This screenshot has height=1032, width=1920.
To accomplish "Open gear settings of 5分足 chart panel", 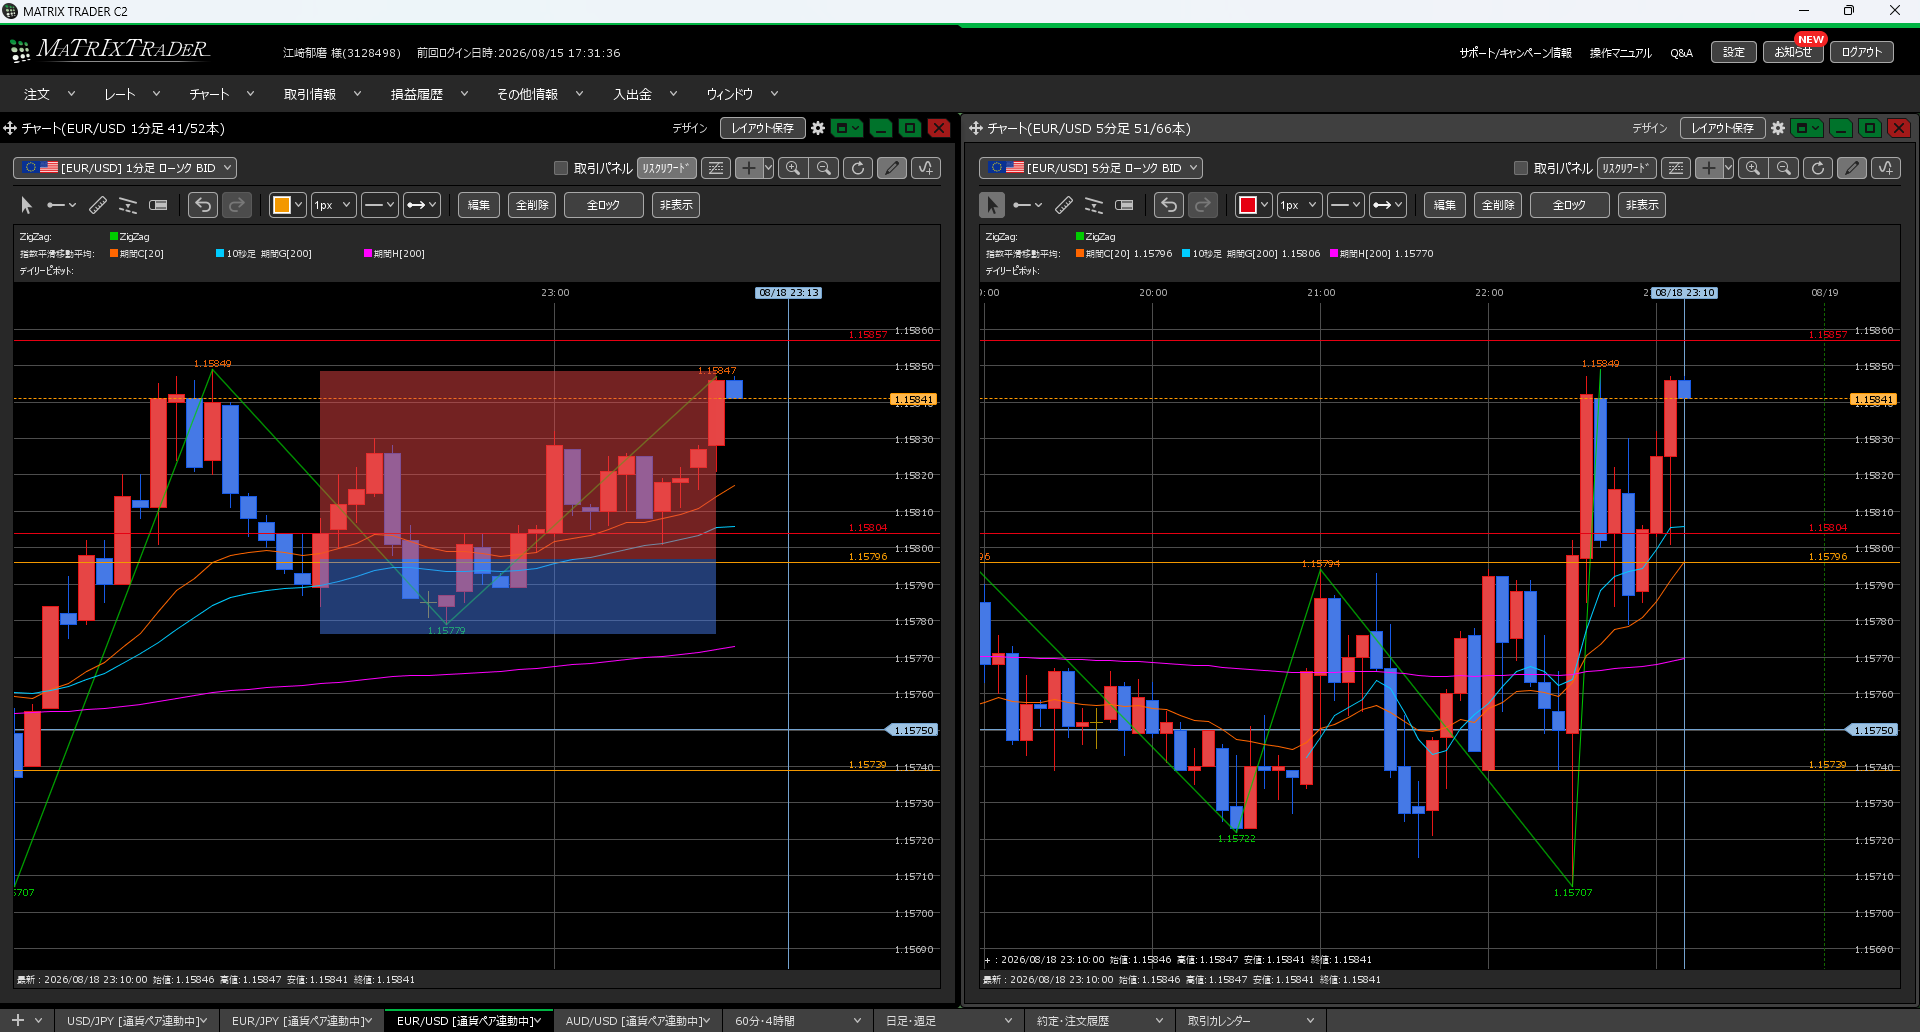I will point(1778,128).
